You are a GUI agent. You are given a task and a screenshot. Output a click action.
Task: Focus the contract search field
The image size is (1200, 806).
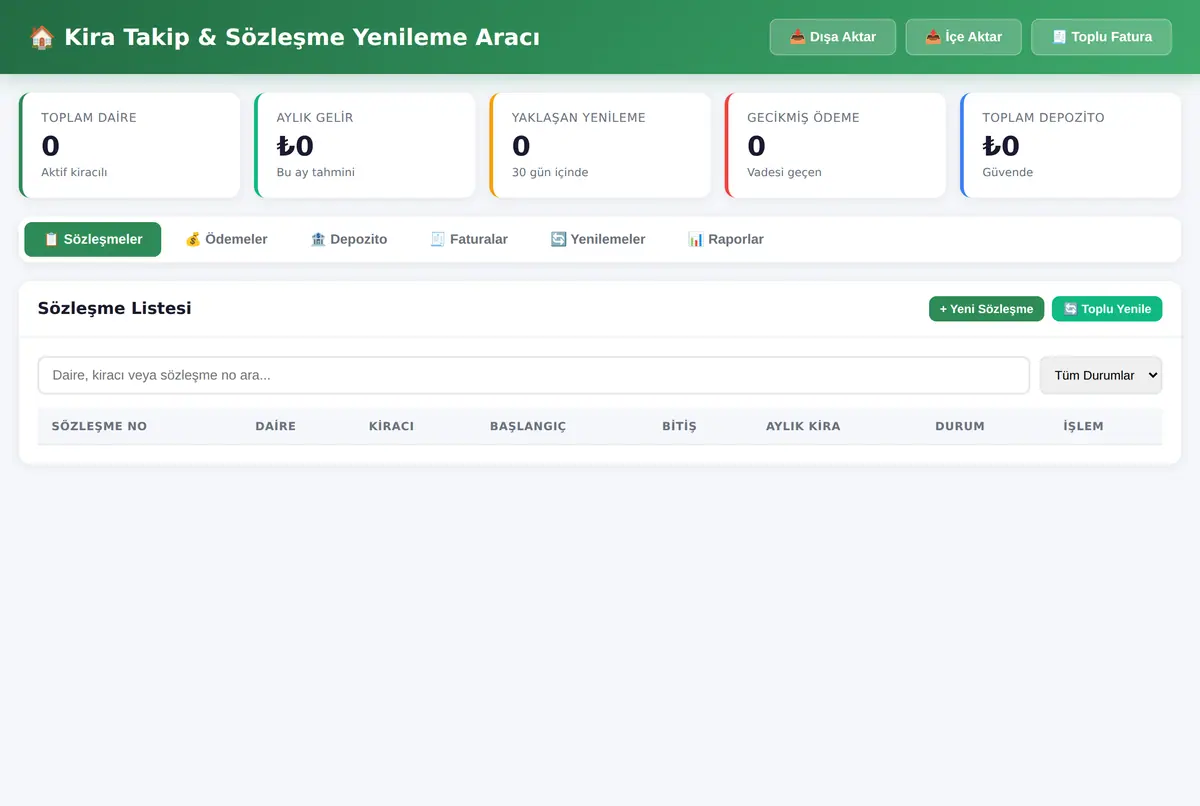tap(534, 375)
